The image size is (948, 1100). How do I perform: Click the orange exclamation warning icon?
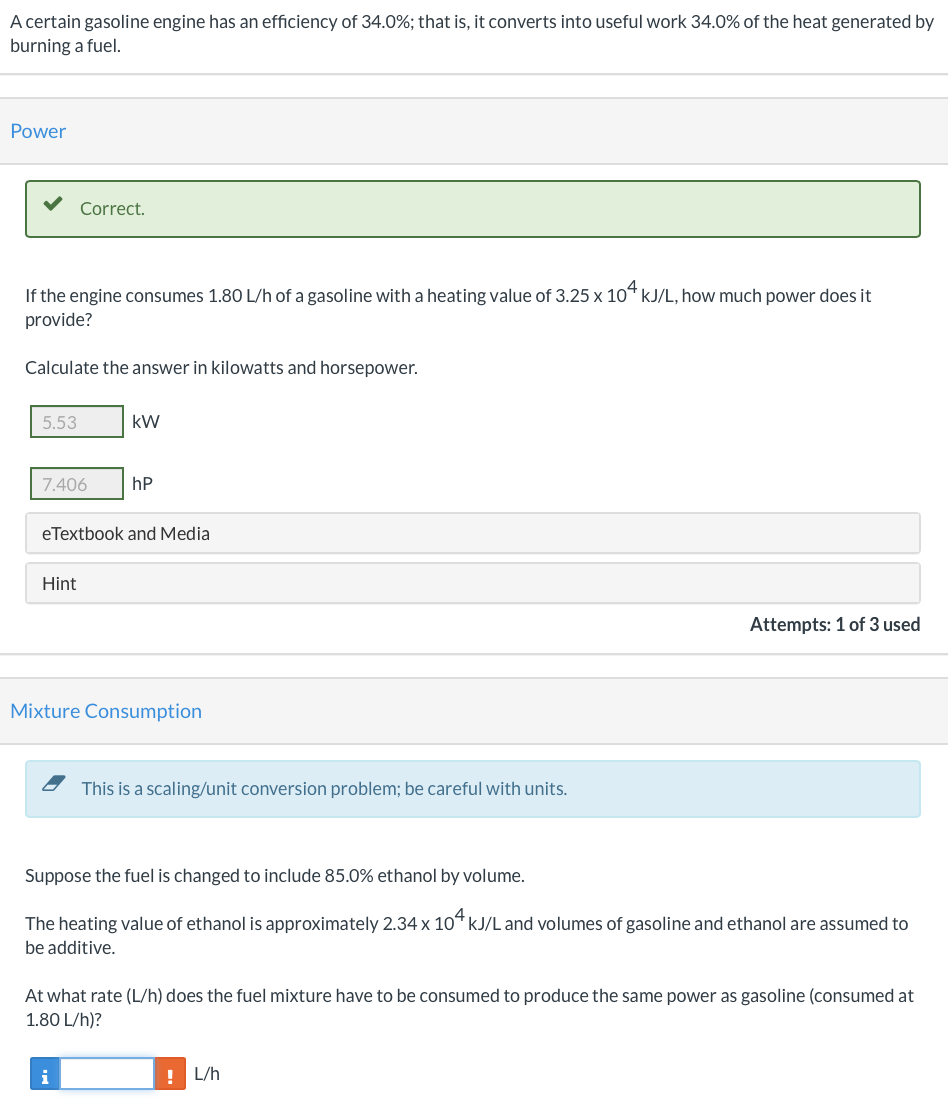pyautogui.click(x=170, y=1073)
